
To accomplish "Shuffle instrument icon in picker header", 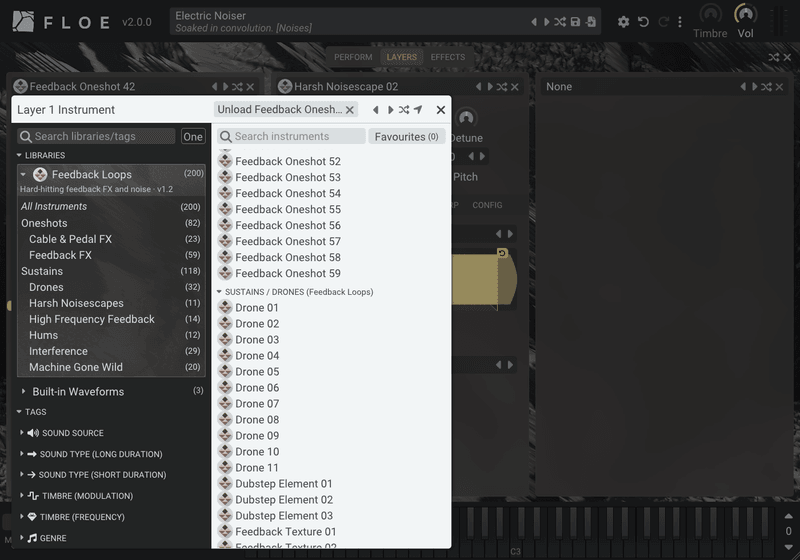I will coord(404,110).
